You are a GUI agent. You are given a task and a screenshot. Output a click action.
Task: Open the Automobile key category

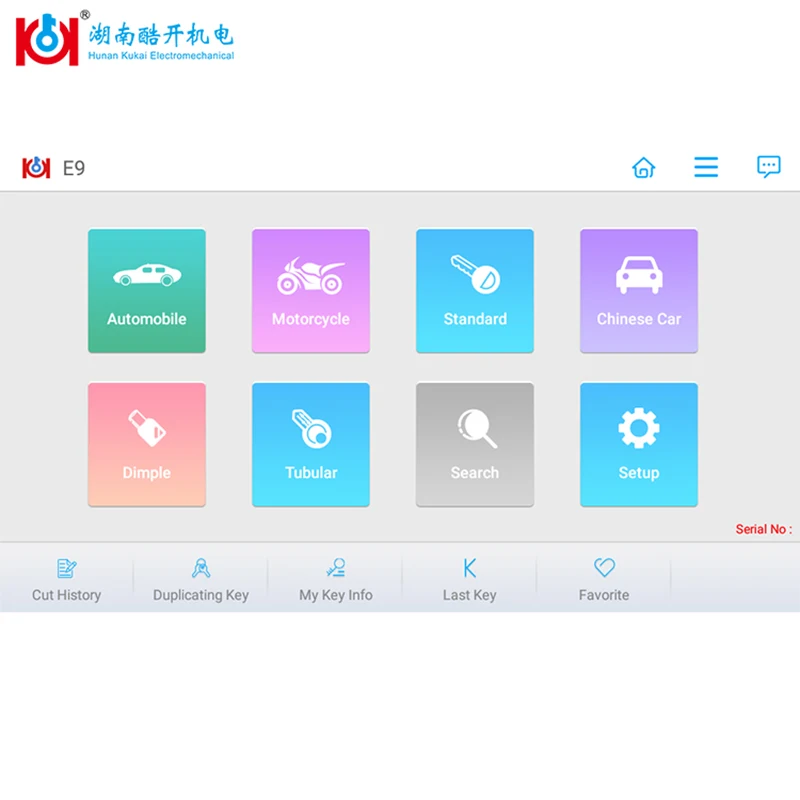146,291
